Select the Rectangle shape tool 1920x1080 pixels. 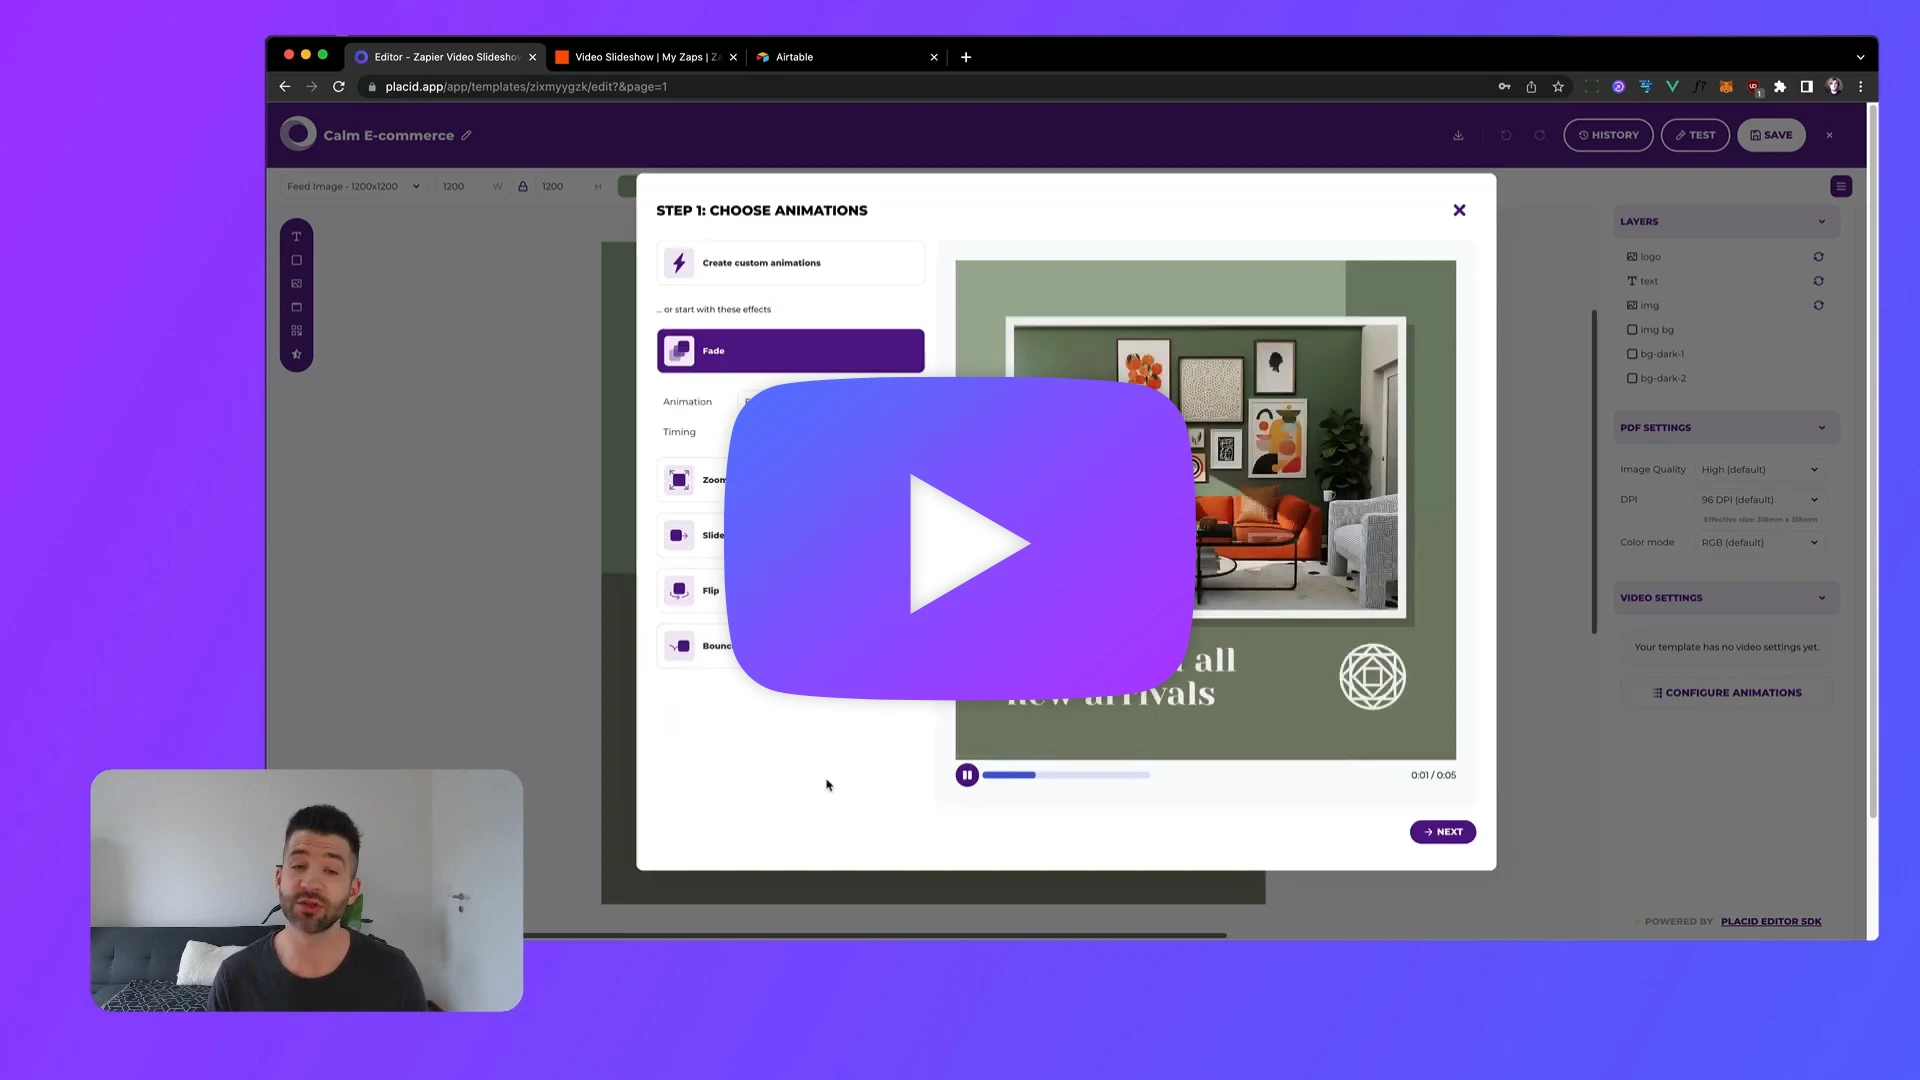[x=296, y=260]
